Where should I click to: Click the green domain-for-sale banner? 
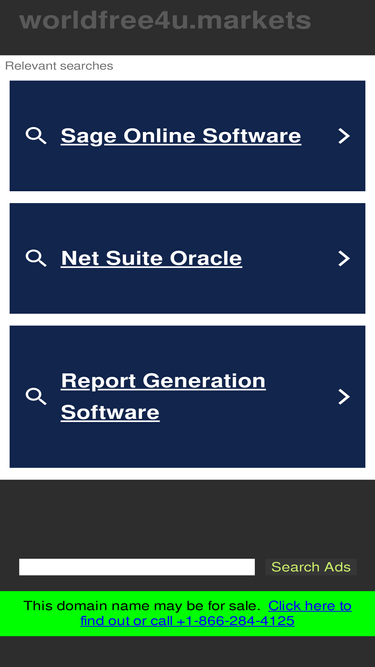tap(188, 613)
